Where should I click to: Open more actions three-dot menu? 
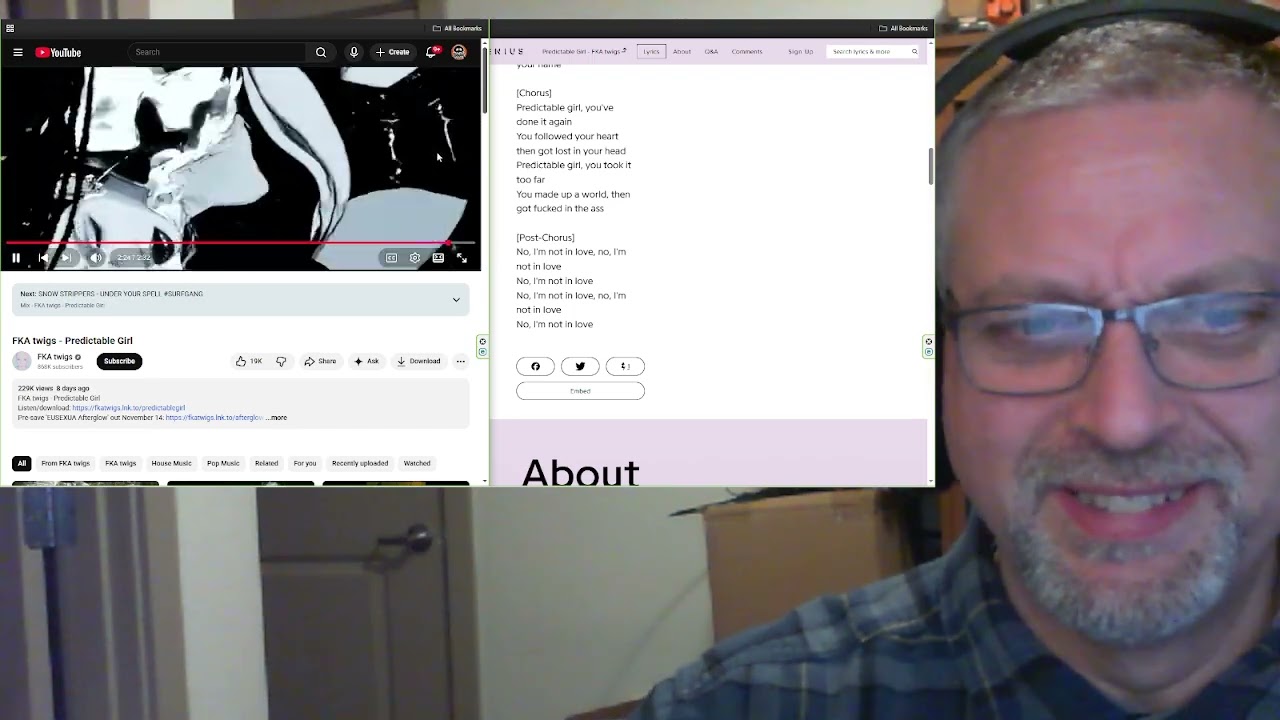(461, 361)
